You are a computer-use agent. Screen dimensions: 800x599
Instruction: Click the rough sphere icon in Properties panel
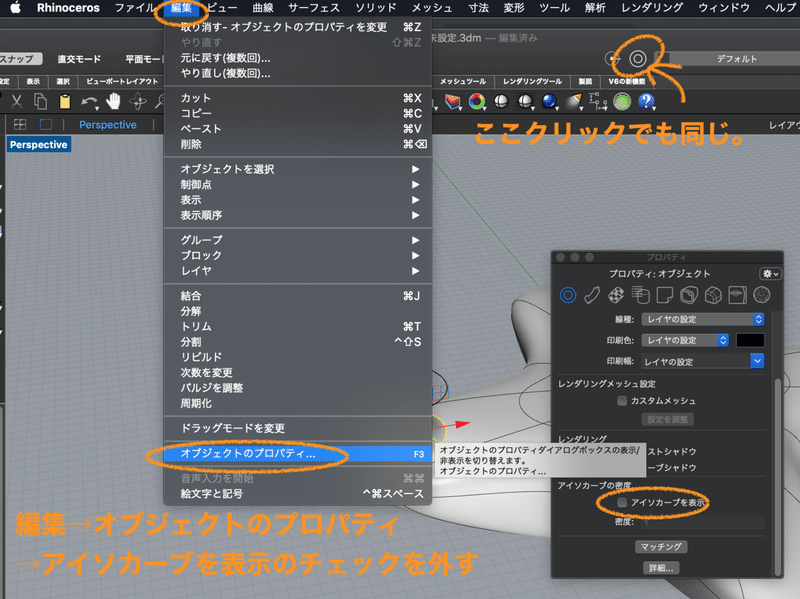(x=762, y=295)
